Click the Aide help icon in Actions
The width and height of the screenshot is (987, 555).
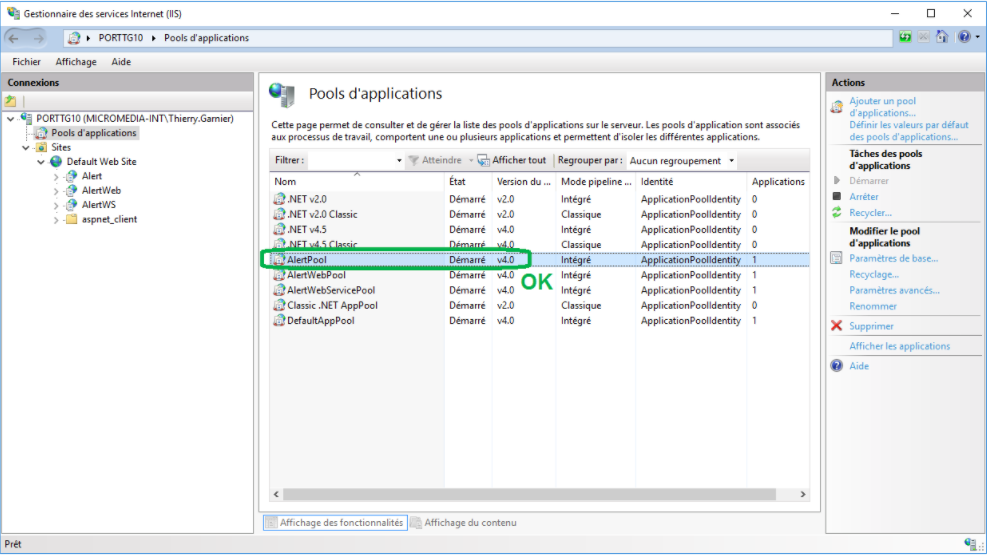tap(837, 366)
